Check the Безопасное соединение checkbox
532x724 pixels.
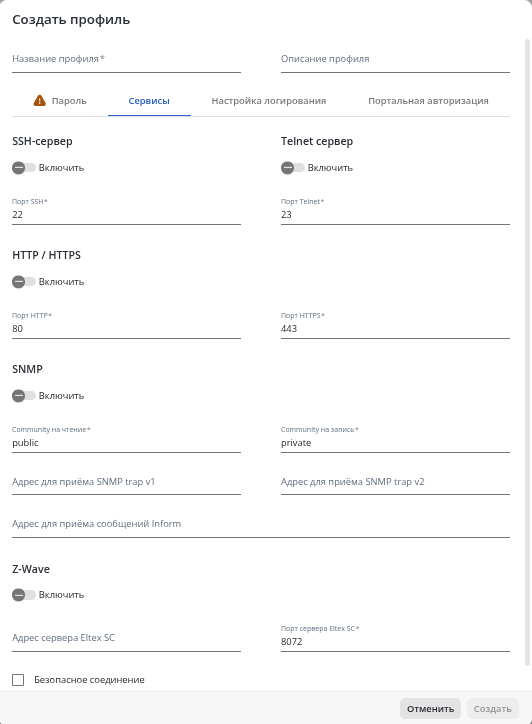click(18, 680)
